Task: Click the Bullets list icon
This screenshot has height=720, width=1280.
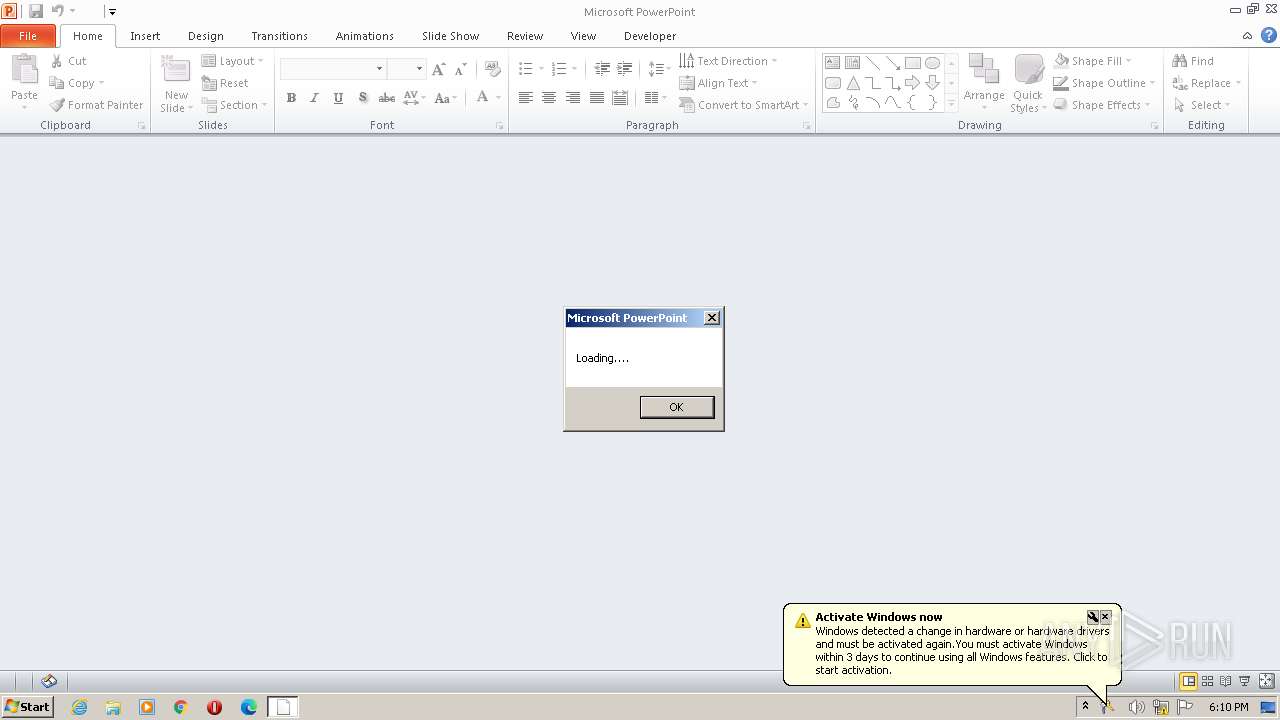Action: [x=526, y=69]
